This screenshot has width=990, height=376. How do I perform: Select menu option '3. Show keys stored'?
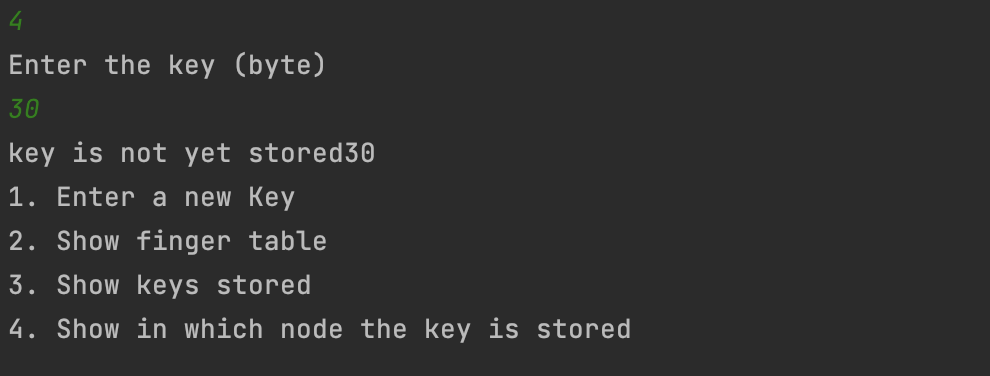pyautogui.click(x=160, y=285)
